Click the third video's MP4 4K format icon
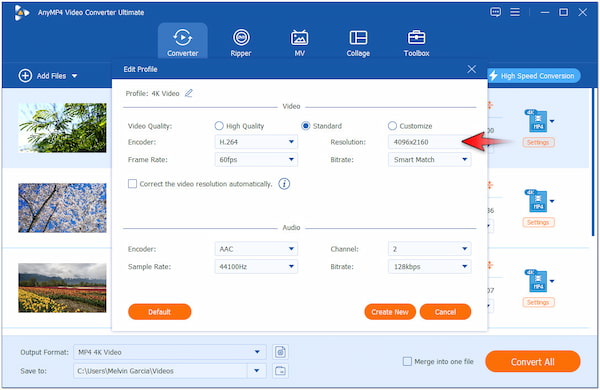 [x=536, y=281]
